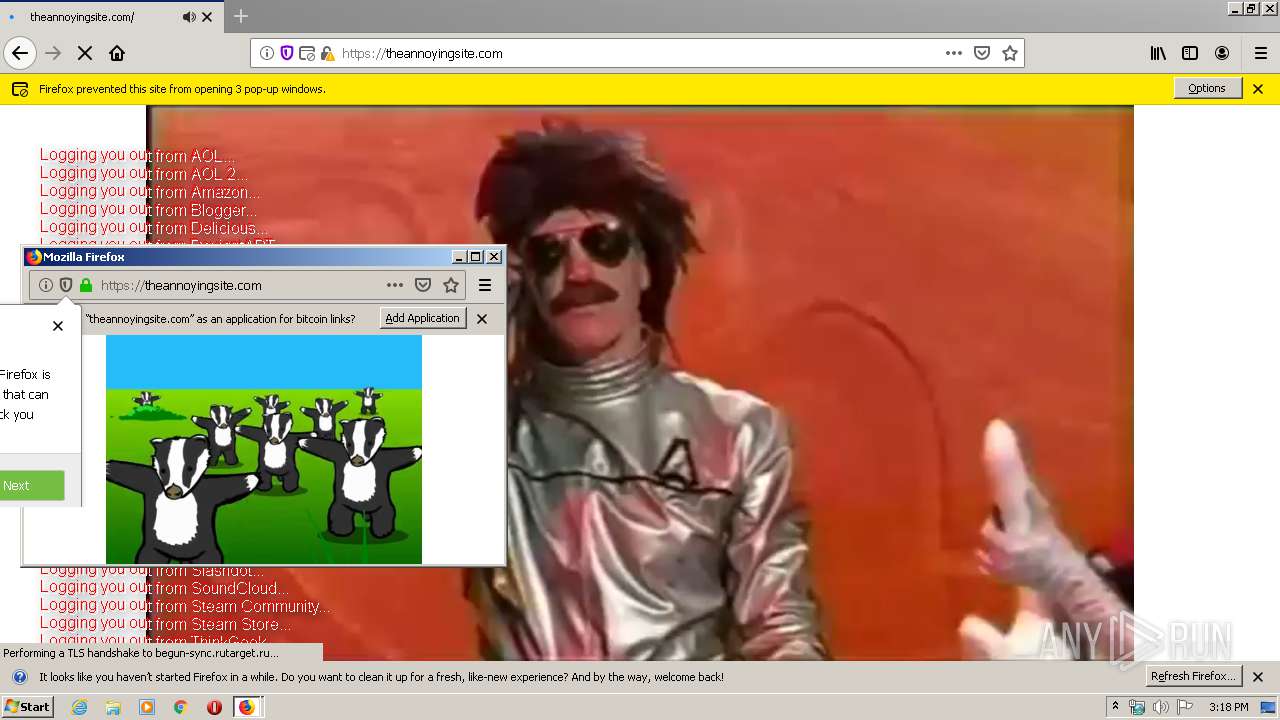Close the theannoyingsite.com tab
The image size is (1280, 720).
tap(207, 17)
